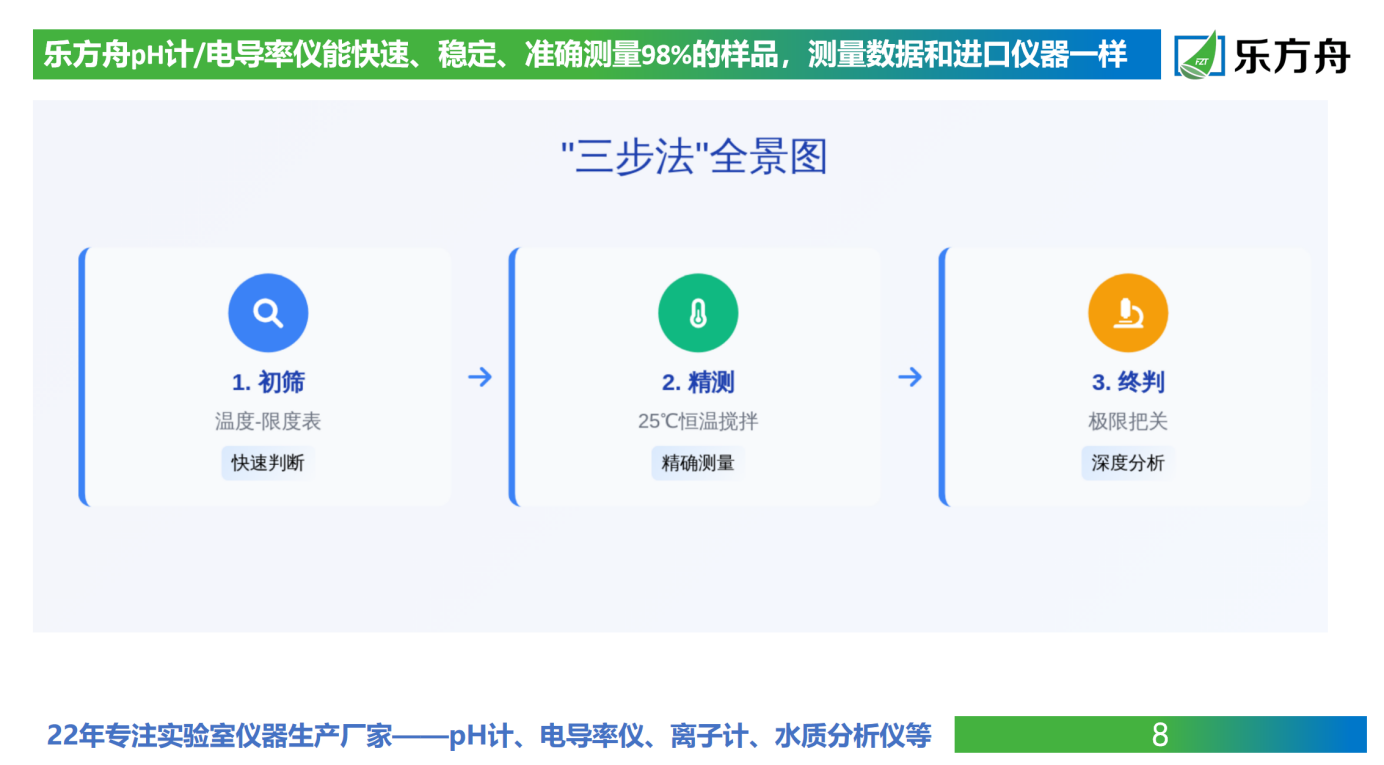
Task: Click the footer text about 22年专注实验室仪器
Action: click(489, 736)
